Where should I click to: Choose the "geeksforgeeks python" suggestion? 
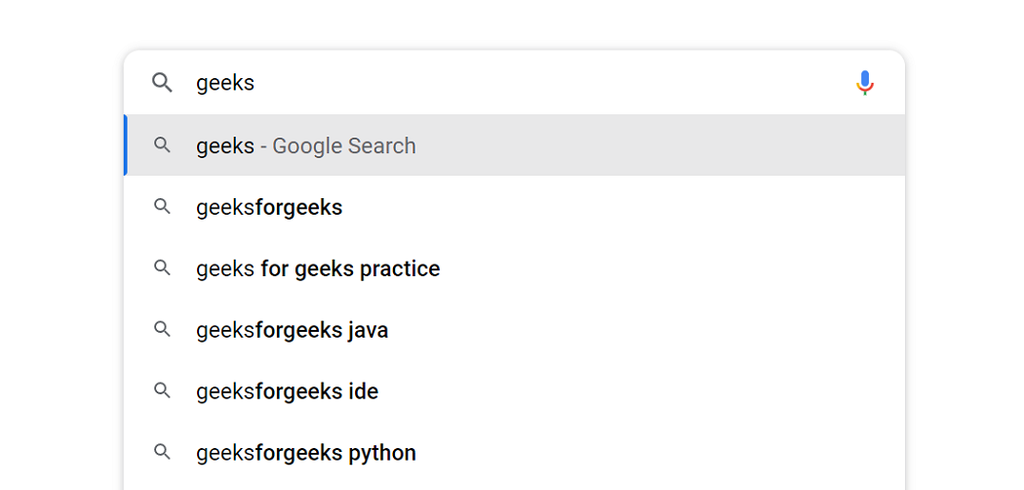[306, 454]
